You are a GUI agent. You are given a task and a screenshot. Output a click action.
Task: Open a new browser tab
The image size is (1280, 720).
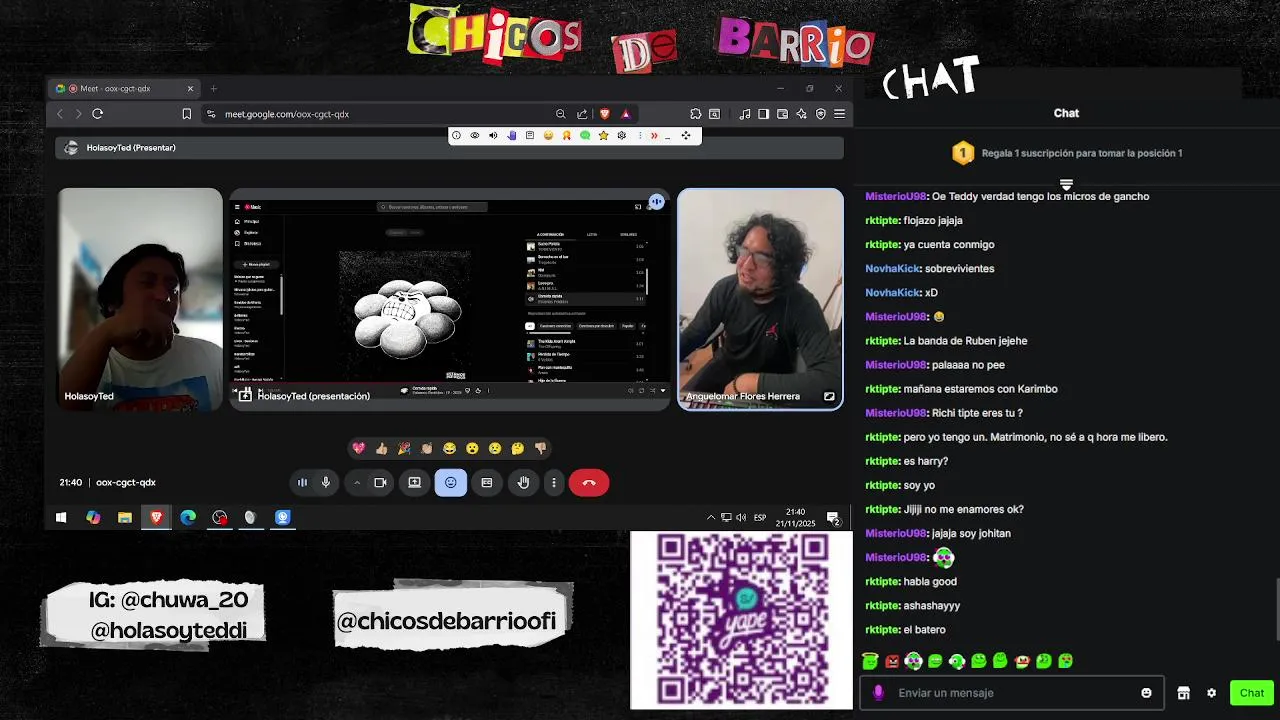click(x=213, y=88)
